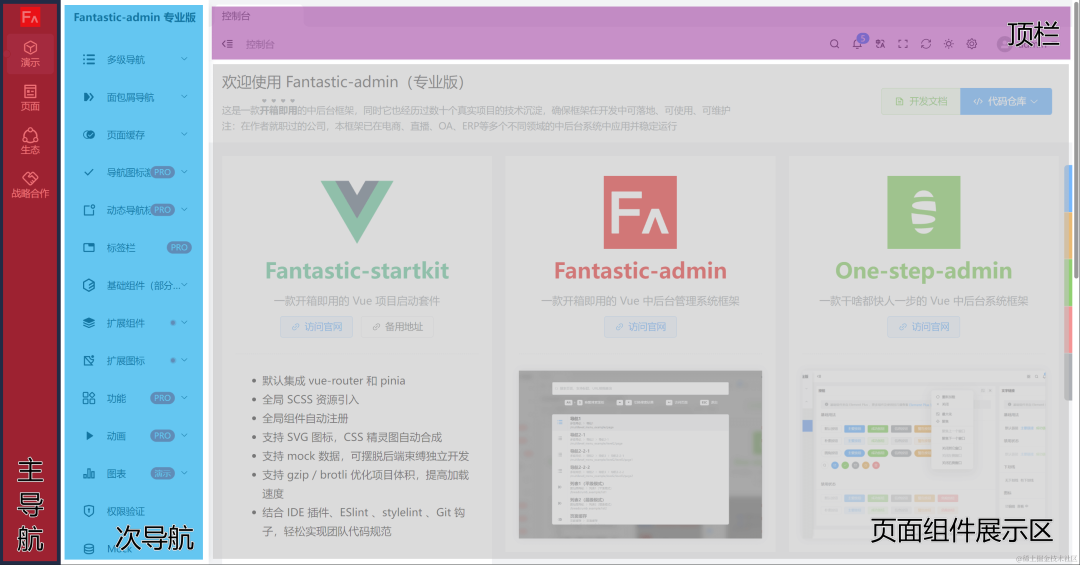Expand the 动画 submenu chevron
This screenshot has height=565, width=1080.
(x=184, y=435)
